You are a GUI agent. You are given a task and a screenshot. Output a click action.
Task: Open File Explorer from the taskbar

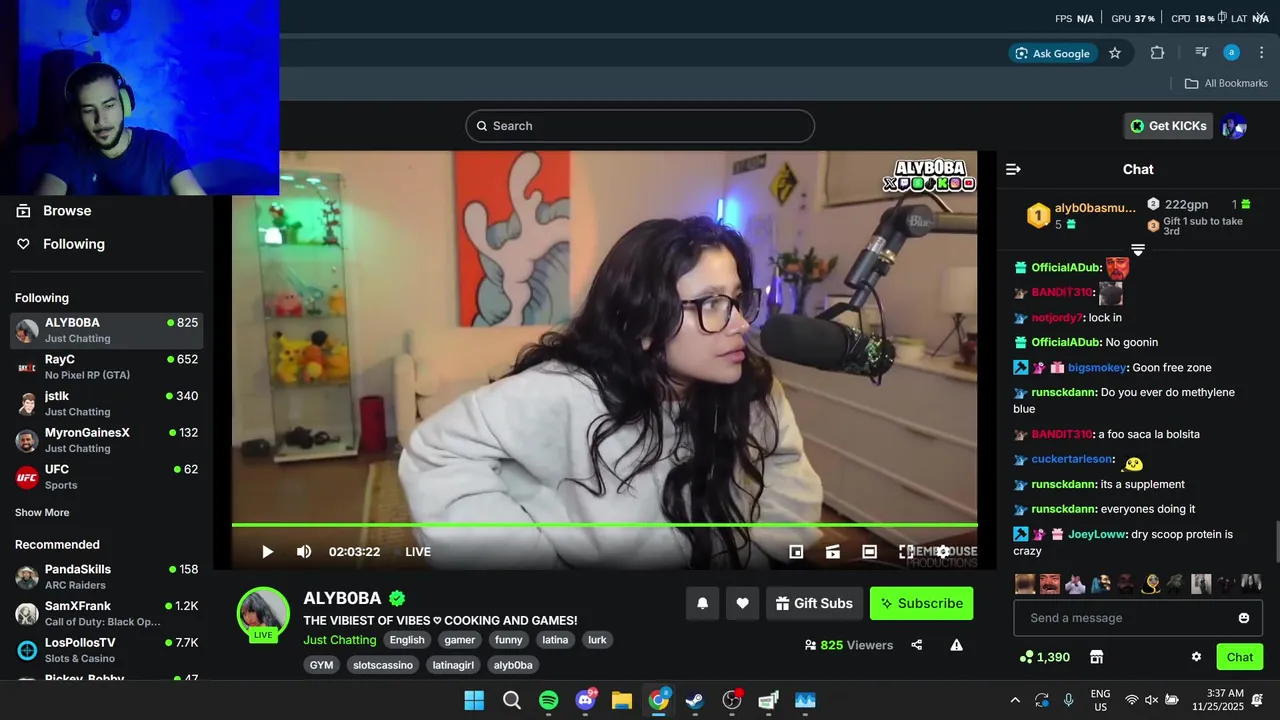pyautogui.click(x=622, y=700)
